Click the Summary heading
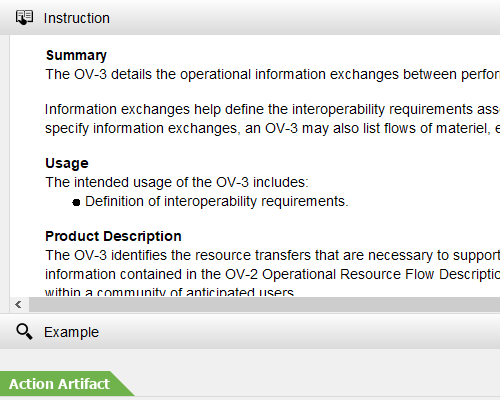Image resolution: width=500 pixels, height=400 pixels. [76, 55]
